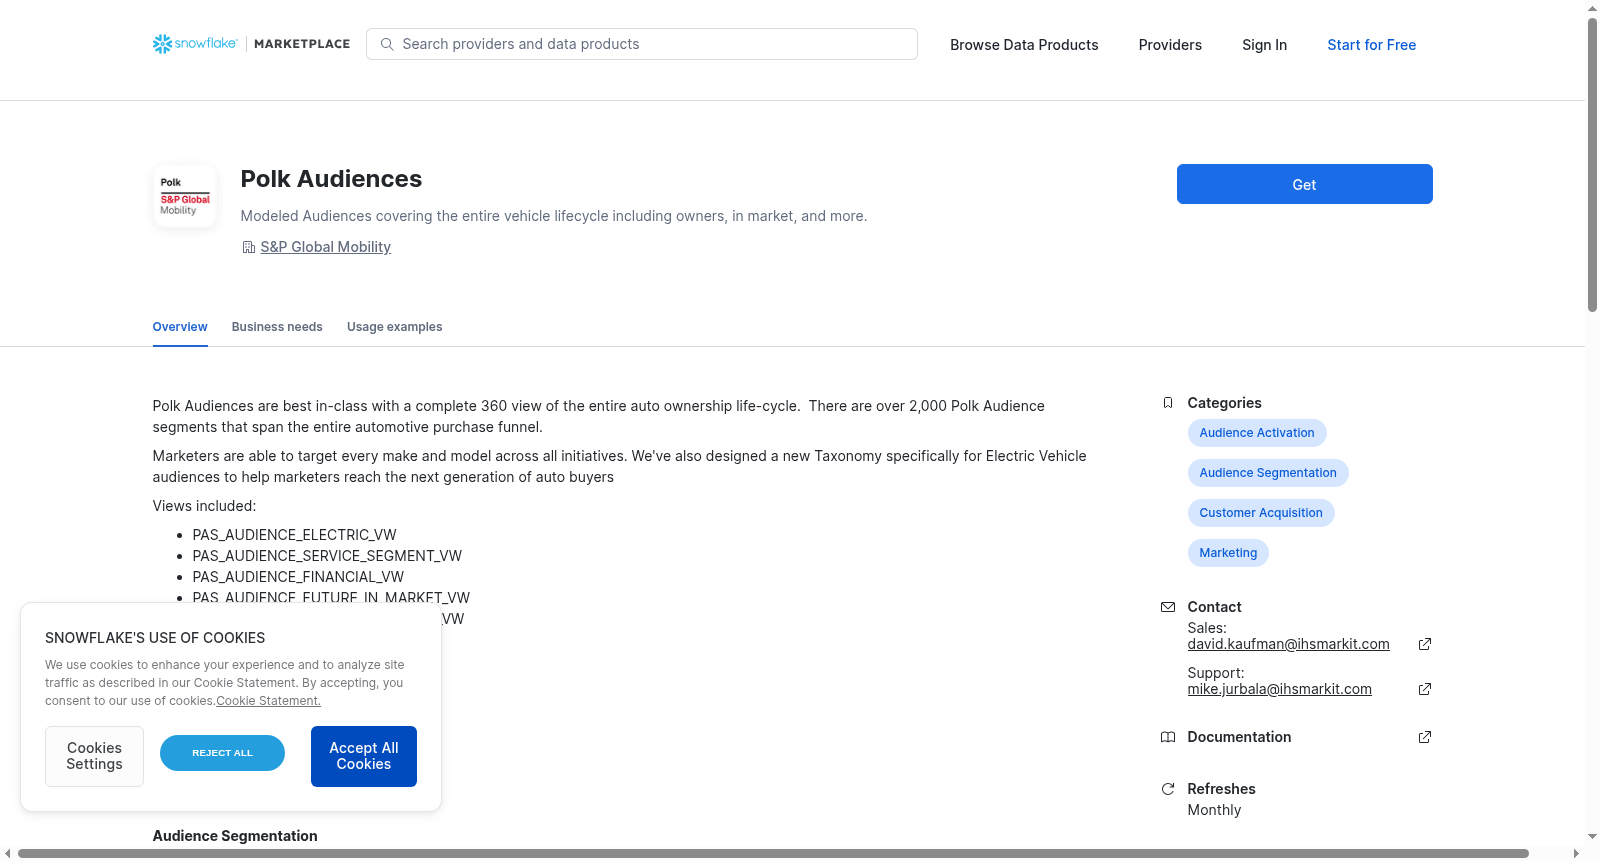Click Sign In

pyautogui.click(x=1264, y=45)
